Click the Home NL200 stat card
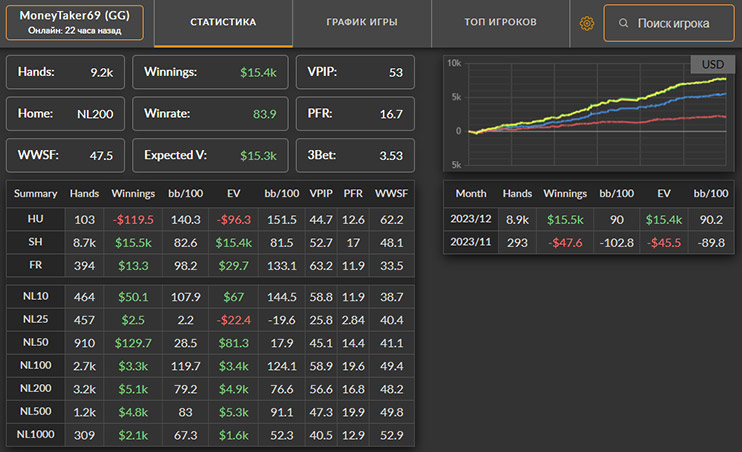The height and width of the screenshot is (452, 742). 66,114
